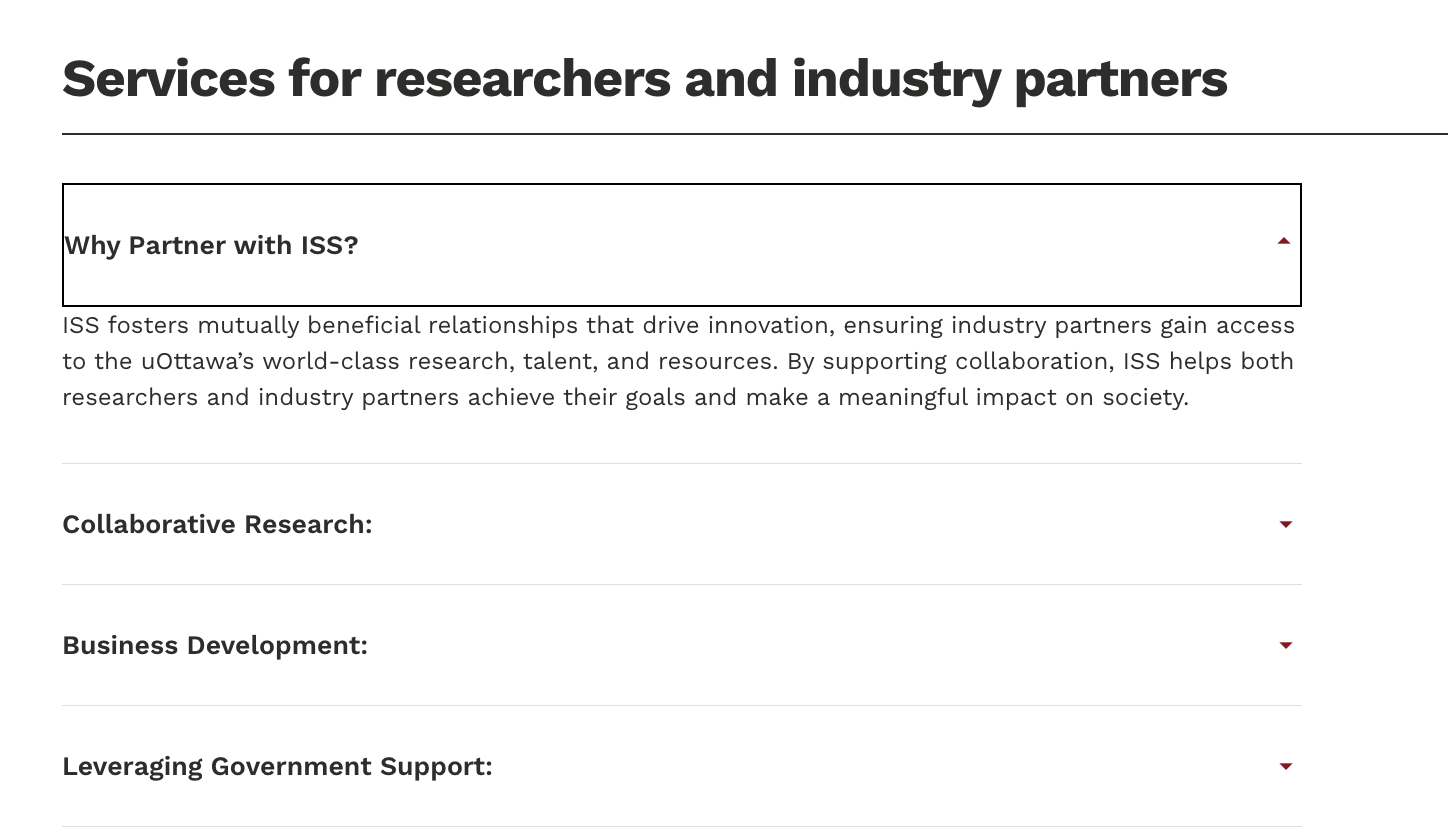Click "researchers" in the main page heading

pyautogui.click(x=522, y=78)
